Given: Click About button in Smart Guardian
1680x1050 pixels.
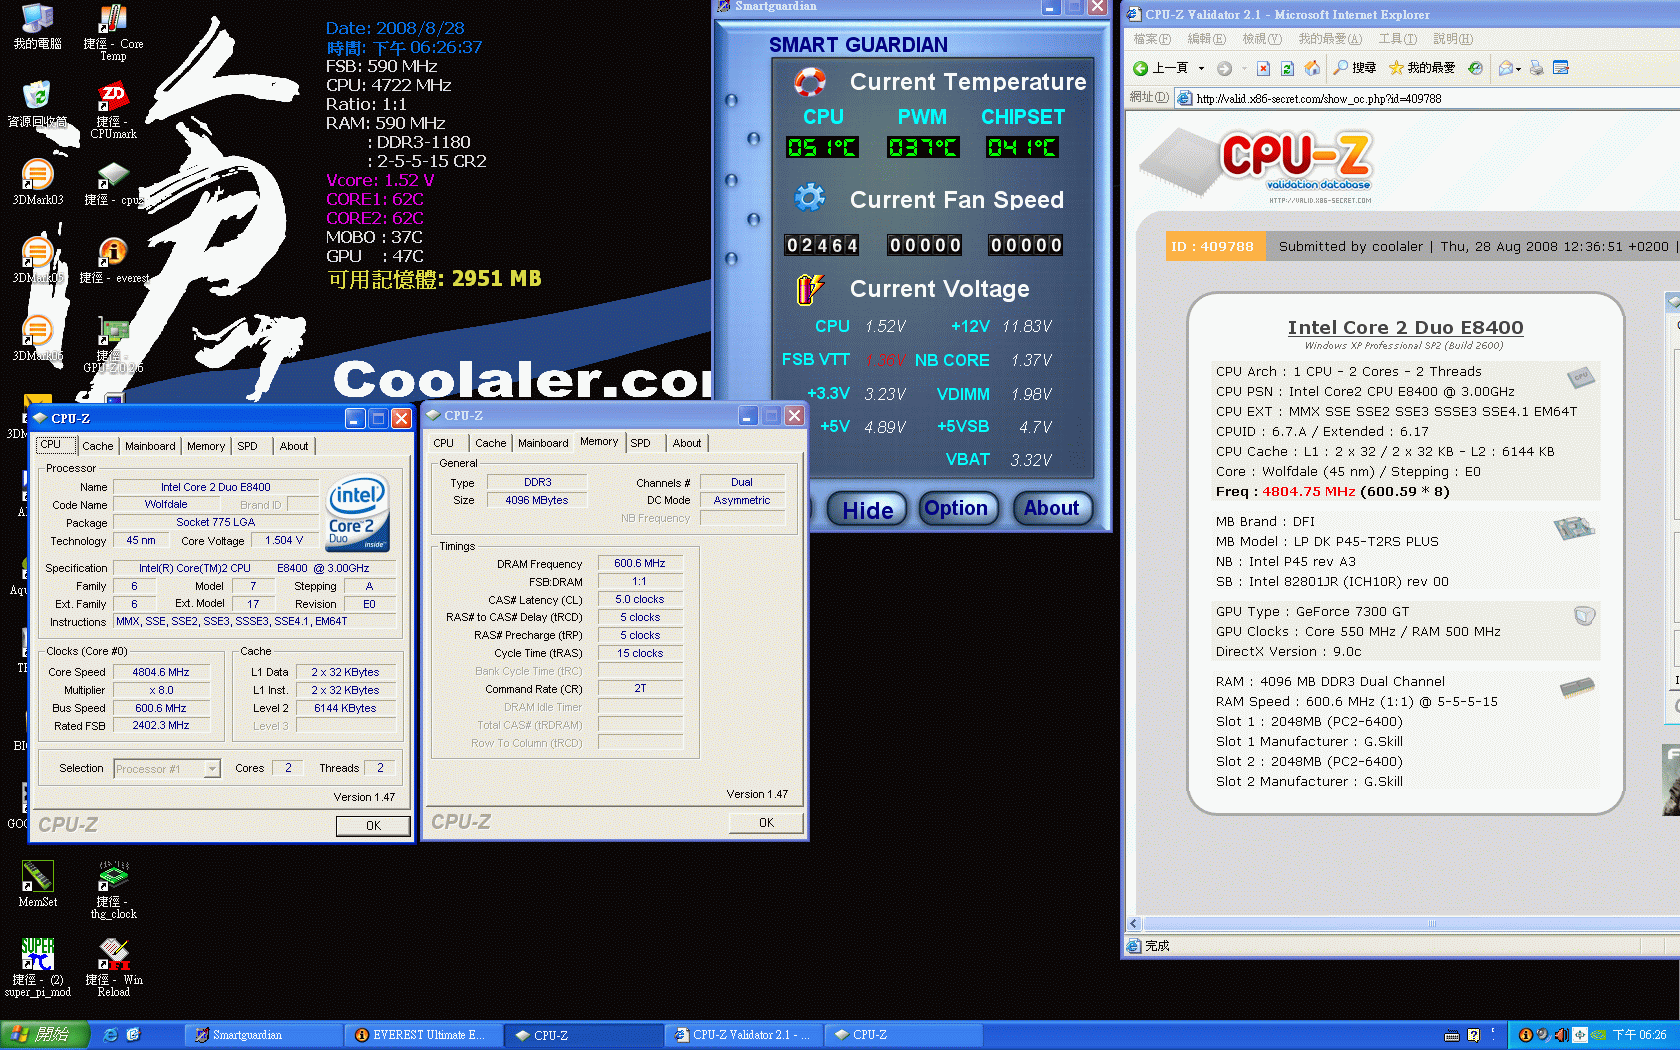Looking at the screenshot, I should click(1051, 508).
